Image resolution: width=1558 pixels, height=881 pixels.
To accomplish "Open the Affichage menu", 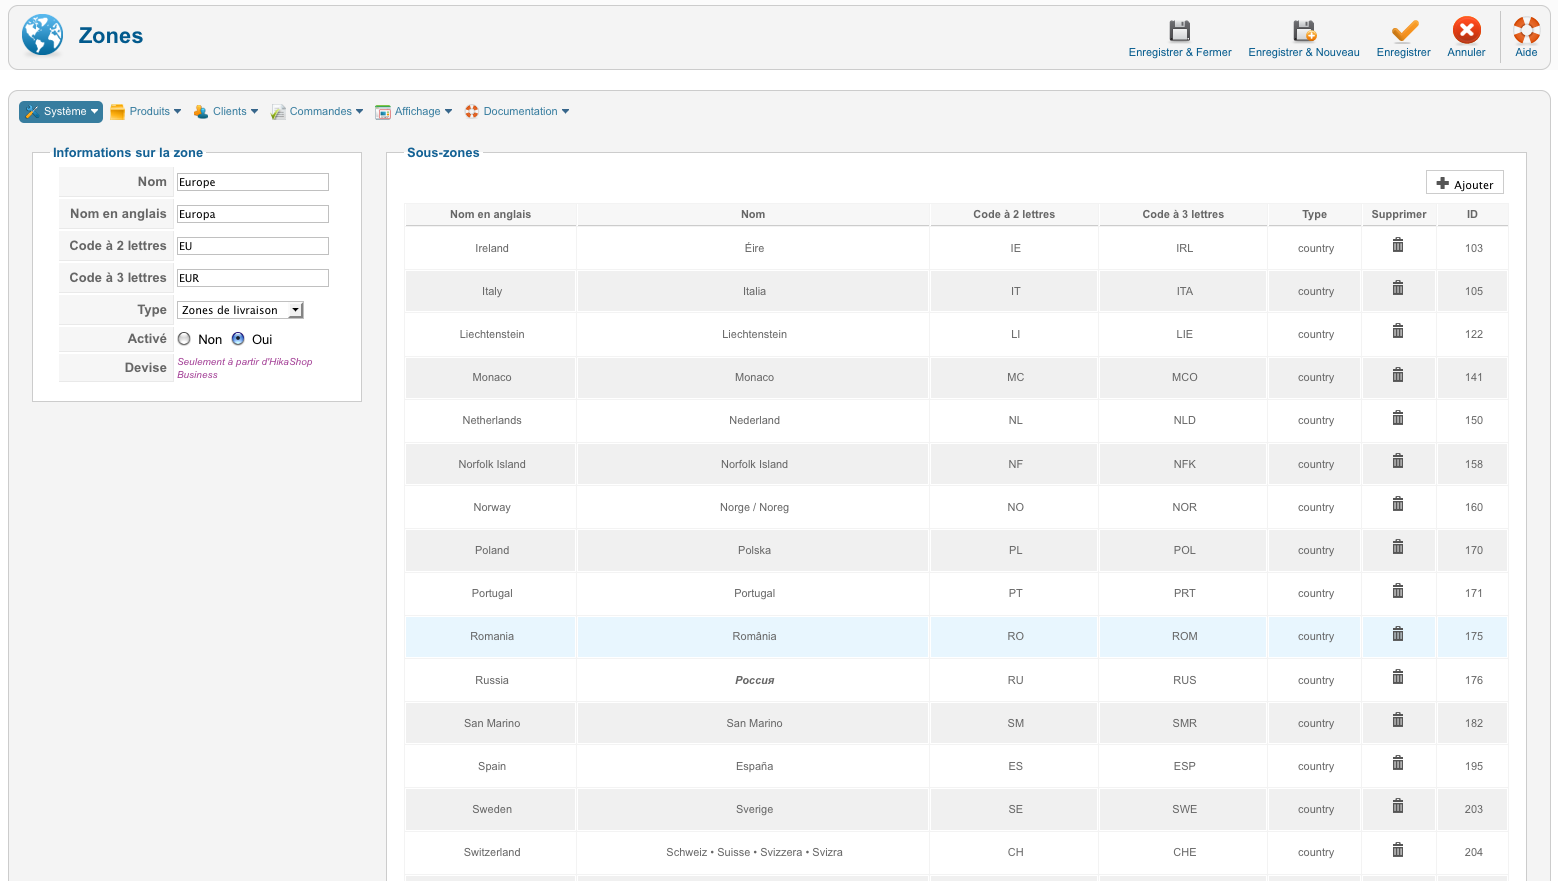I will coord(414,112).
